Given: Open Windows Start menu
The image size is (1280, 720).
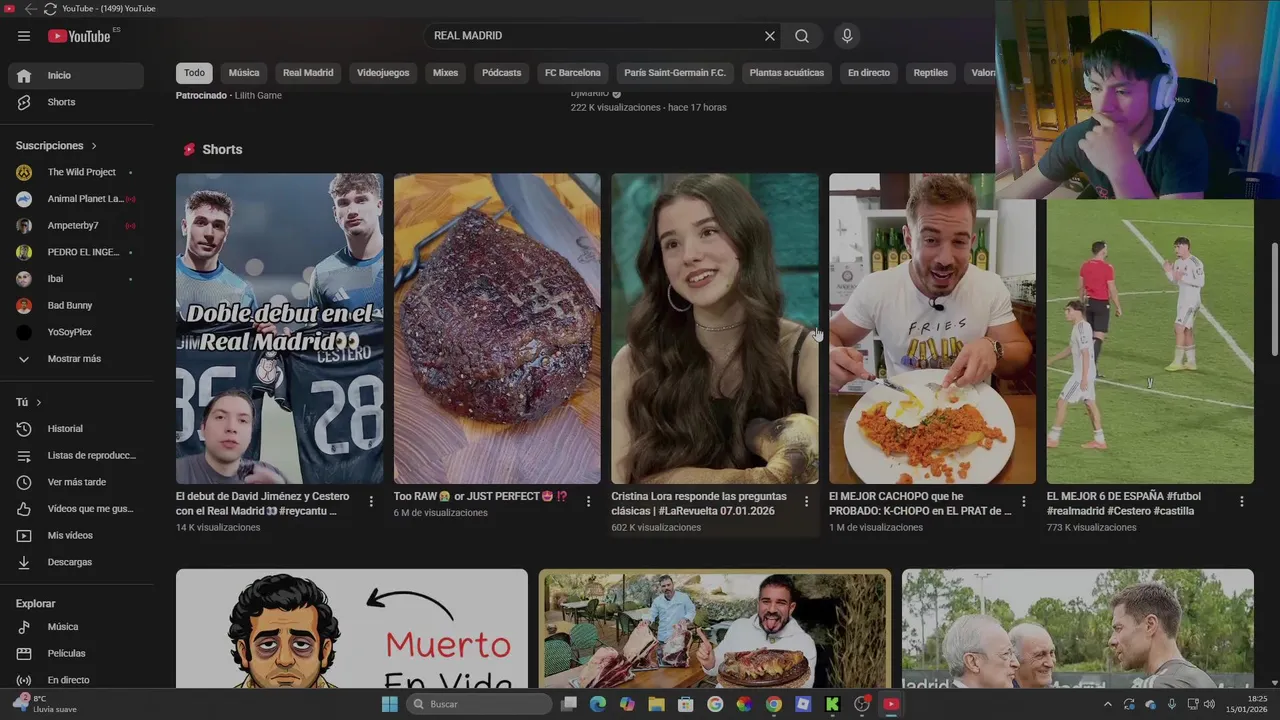Looking at the screenshot, I should 389,704.
